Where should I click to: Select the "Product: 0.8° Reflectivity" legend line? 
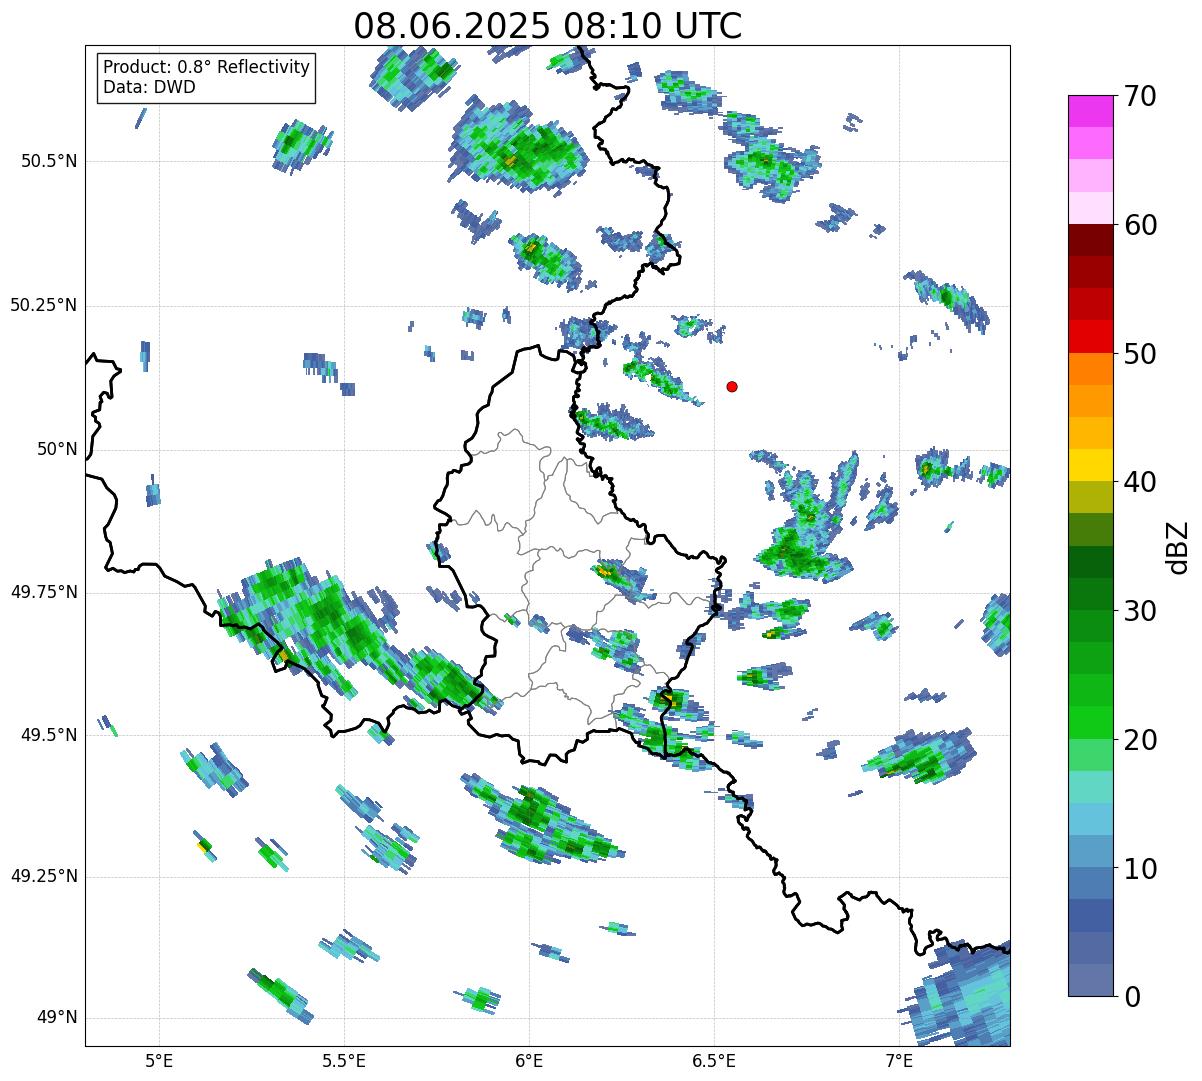pyautogui.click(x=207, y=67)
